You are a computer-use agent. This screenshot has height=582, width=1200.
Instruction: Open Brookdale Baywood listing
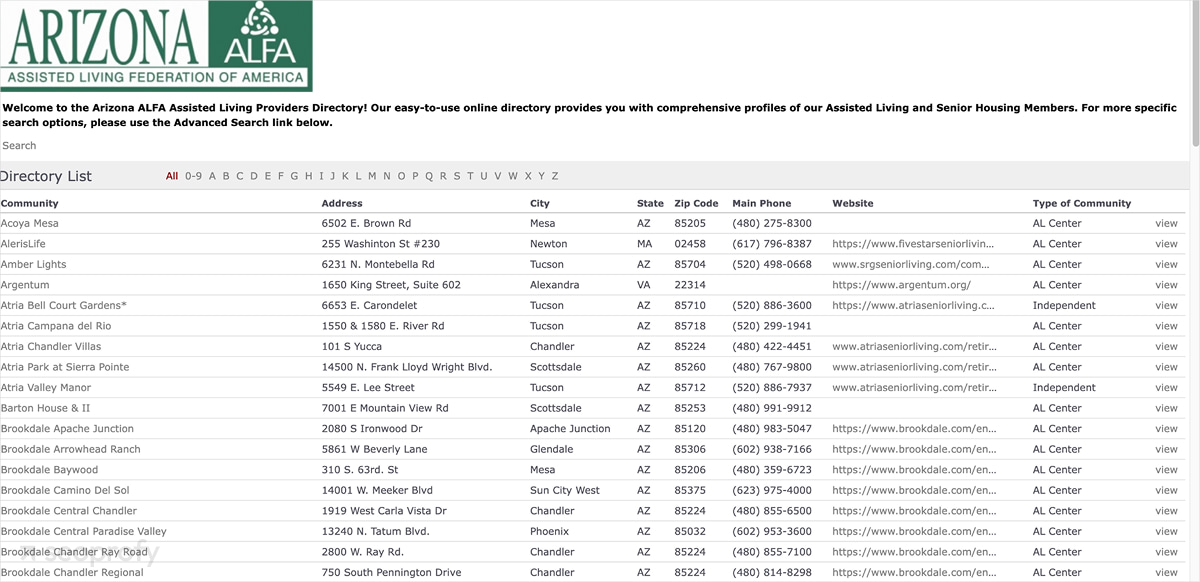pyautogui.click(x=50, y=469)
